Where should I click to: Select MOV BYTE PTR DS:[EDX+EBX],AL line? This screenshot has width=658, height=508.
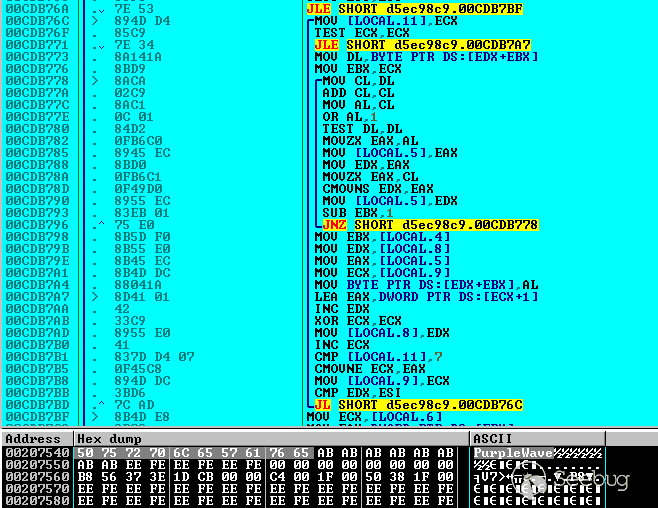pyautogui.click(x=426, y=285)
